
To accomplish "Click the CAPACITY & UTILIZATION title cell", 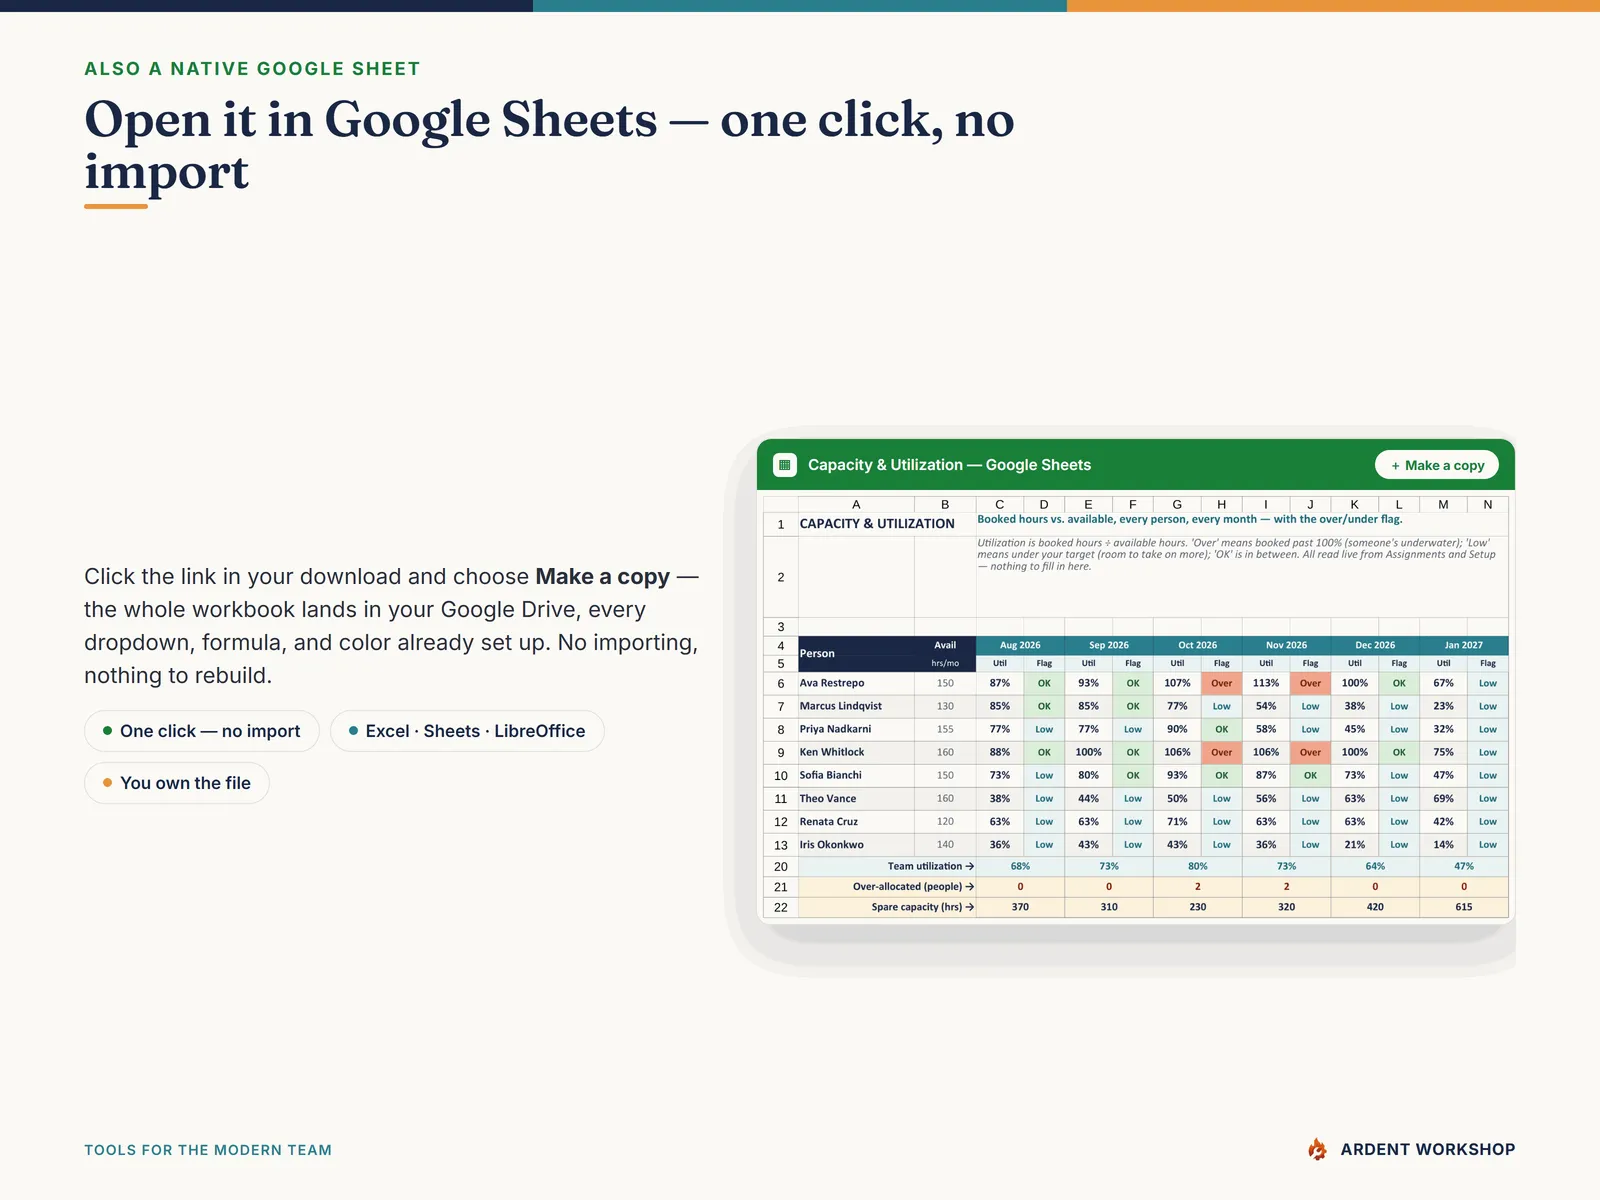I will click(x=877, y=523).
